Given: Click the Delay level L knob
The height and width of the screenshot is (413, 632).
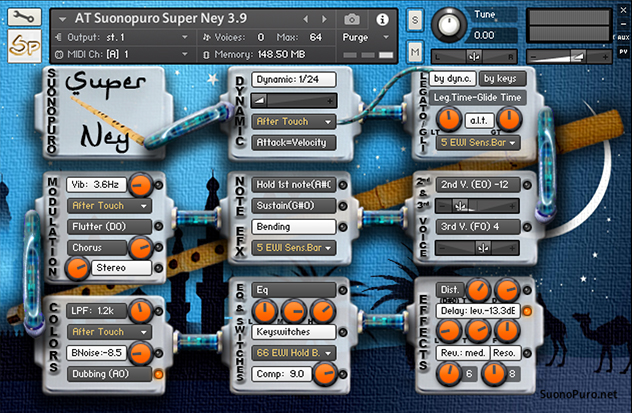Looking at the screenshot, I should tap(449, 330).
